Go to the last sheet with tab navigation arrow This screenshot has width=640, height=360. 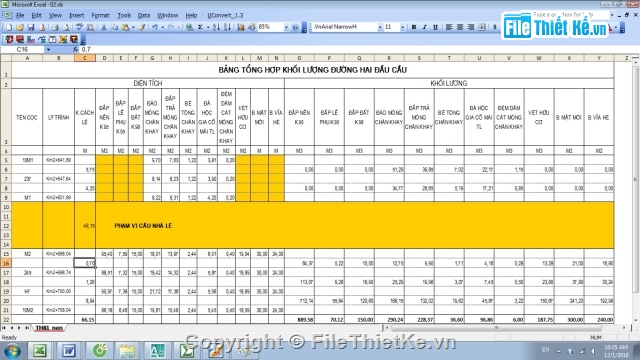[27, 328]
